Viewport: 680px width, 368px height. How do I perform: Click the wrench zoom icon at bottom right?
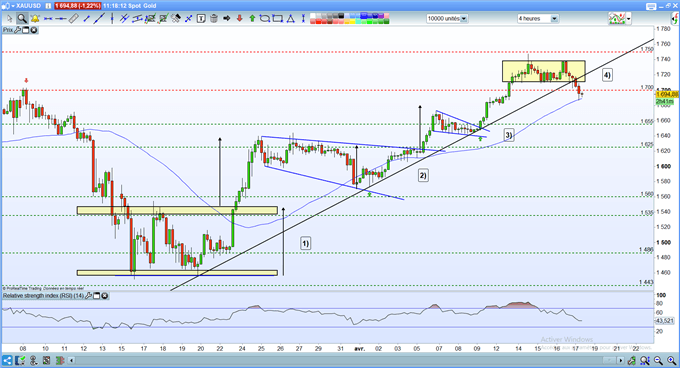[x=632, y=360]
